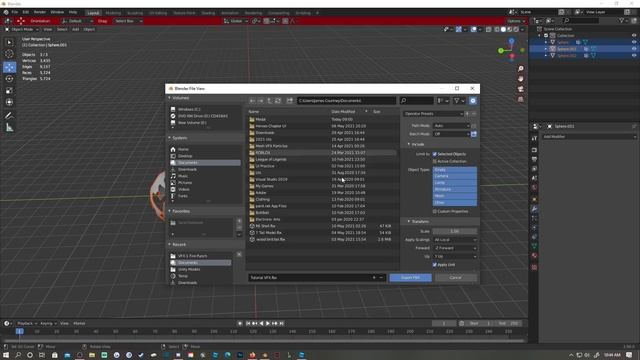Create a new folder in file browser

coord(289,100)
